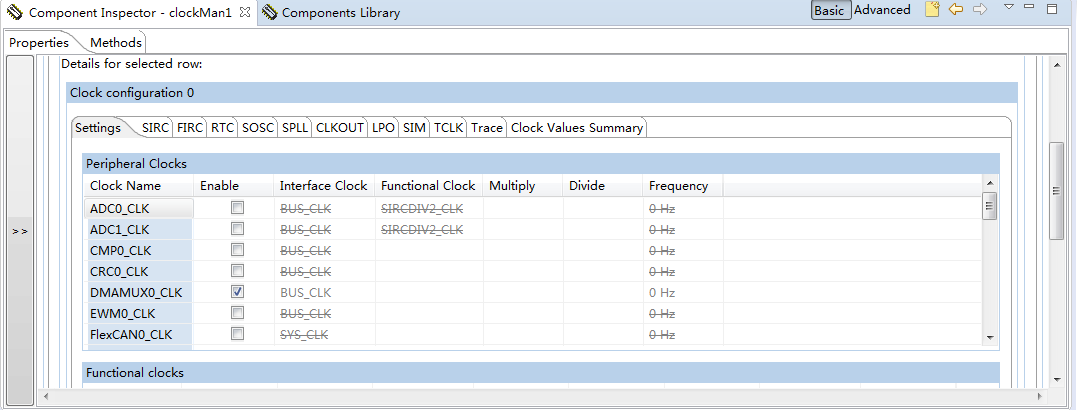Click the new configuration note icon
Screen dimensions: 1077x410
pyautogui.click(x=931, y=10)
